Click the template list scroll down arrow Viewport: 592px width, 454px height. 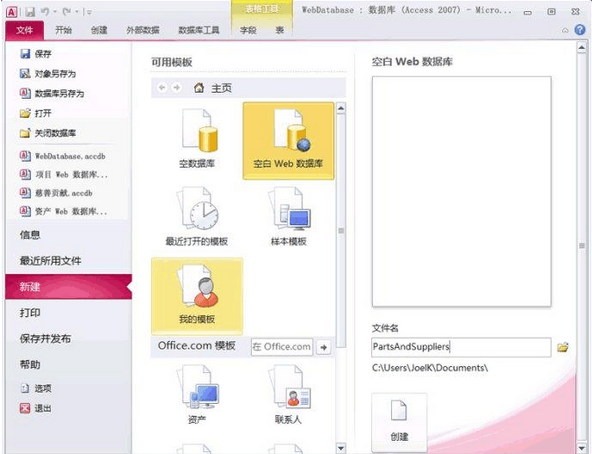pos(341,448)
